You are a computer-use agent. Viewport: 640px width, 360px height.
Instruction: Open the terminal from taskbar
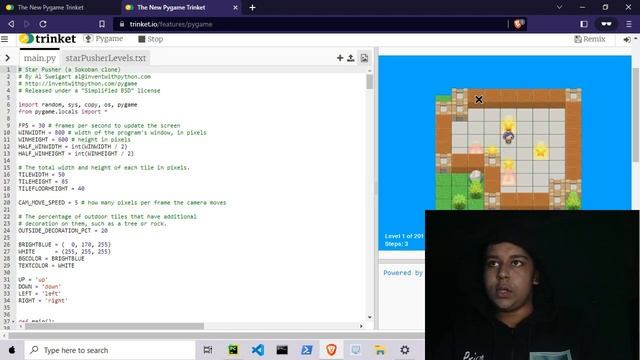tap(282, 350)
